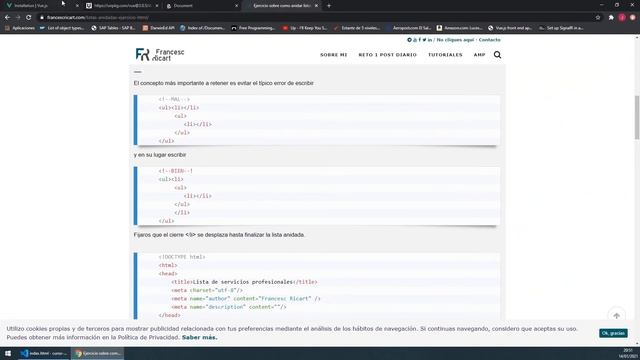640x360 pixels.
Task: Open the Windows Start menu
Action: [8, 353]
